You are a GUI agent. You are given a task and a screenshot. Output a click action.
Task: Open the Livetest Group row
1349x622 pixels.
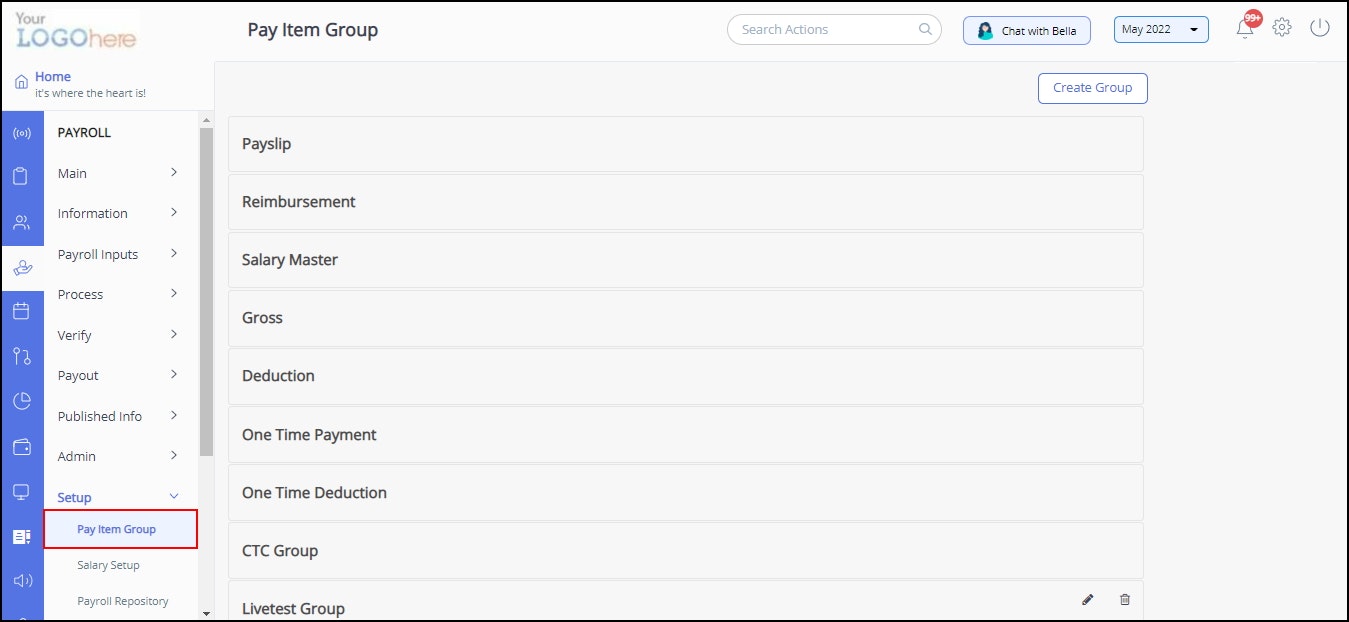pyautogui.click(x=685, y=600)
